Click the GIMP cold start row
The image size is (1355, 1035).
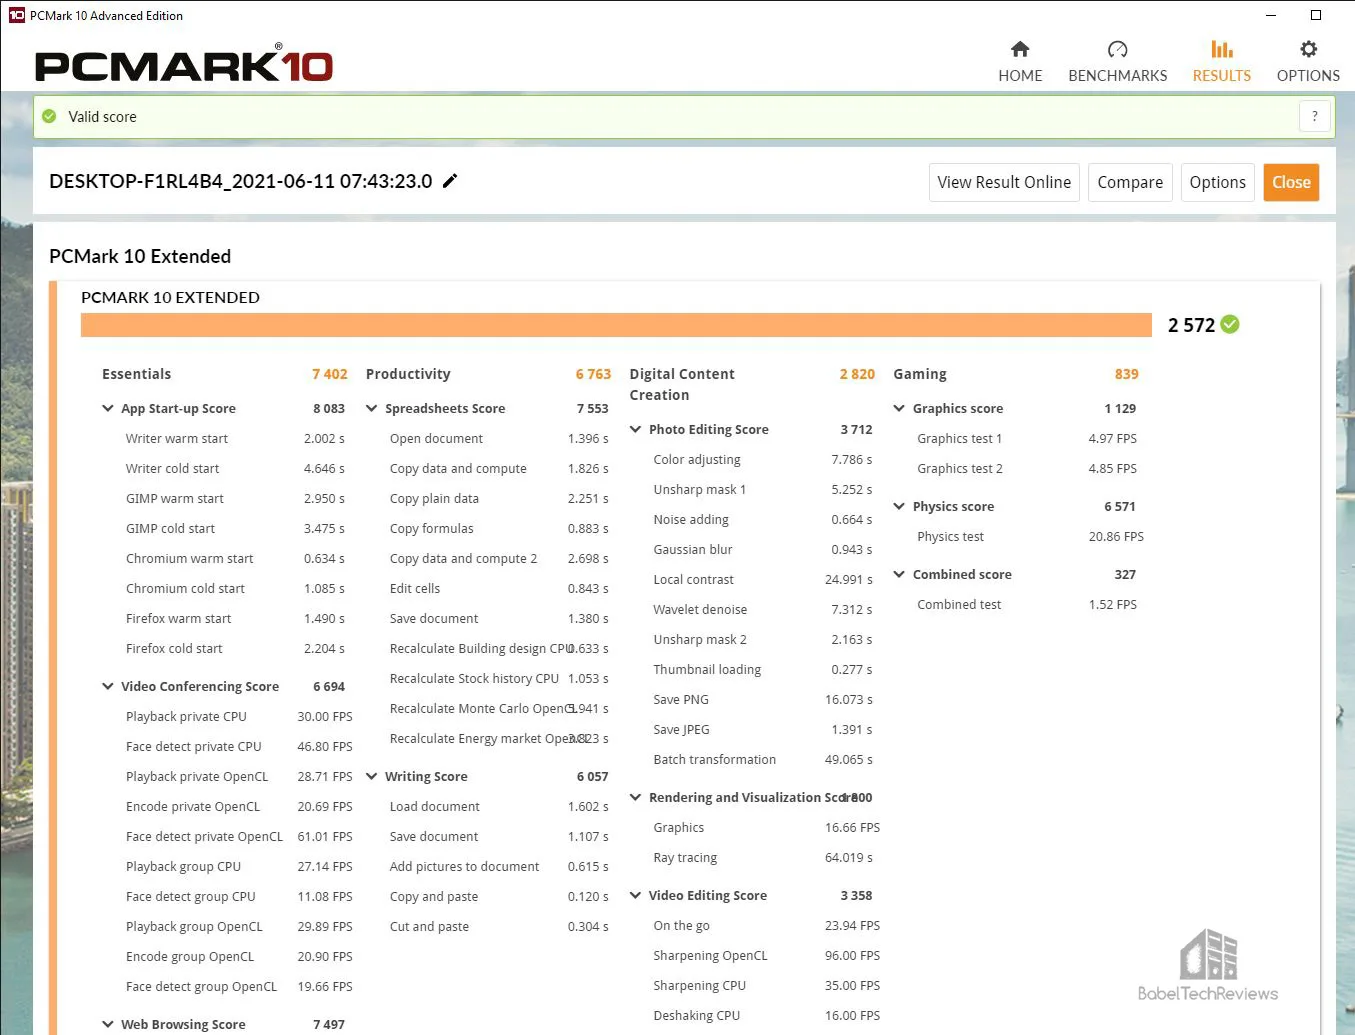pyautogui.click(x=235, y=528)
